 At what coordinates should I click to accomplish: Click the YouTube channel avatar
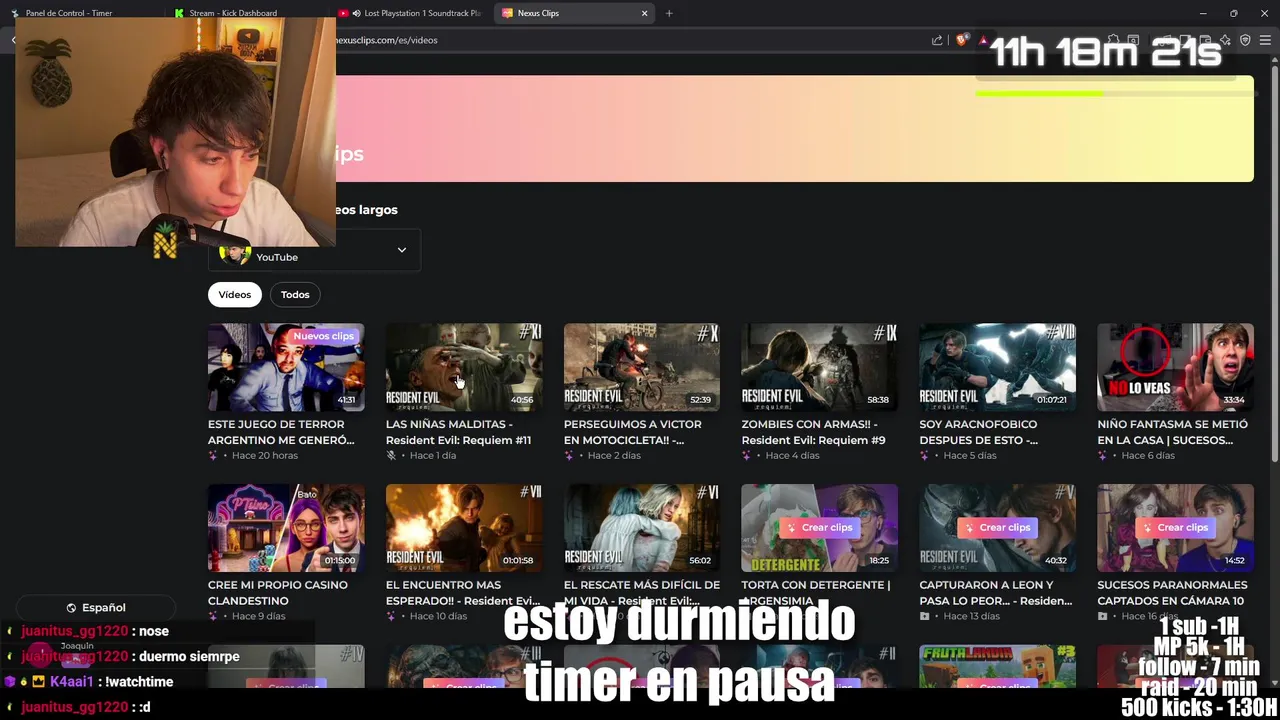[x=234, y=254]
